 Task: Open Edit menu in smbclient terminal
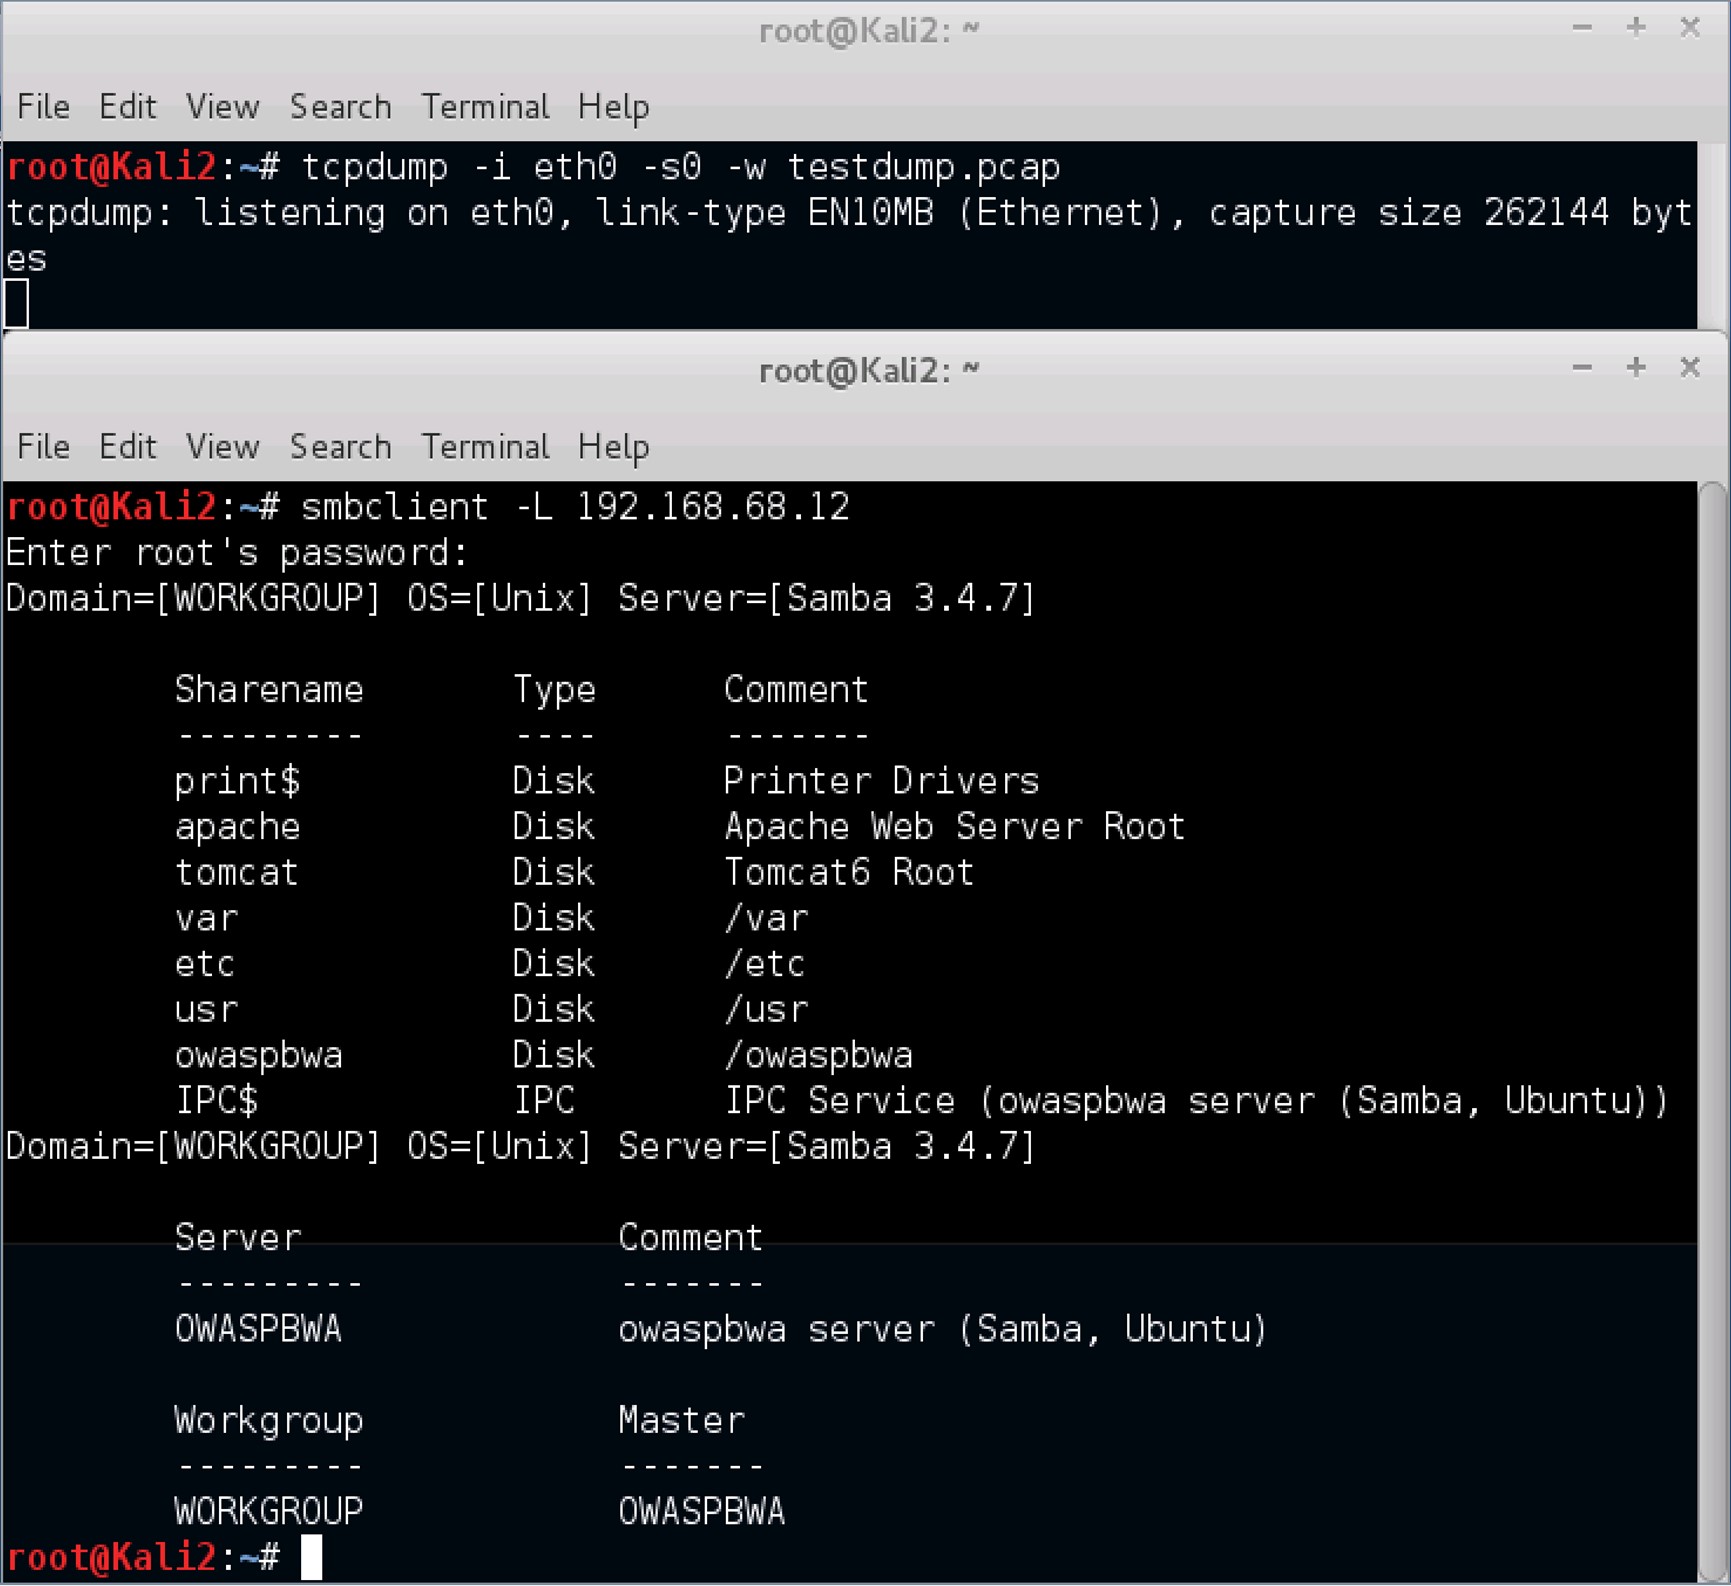127,447
